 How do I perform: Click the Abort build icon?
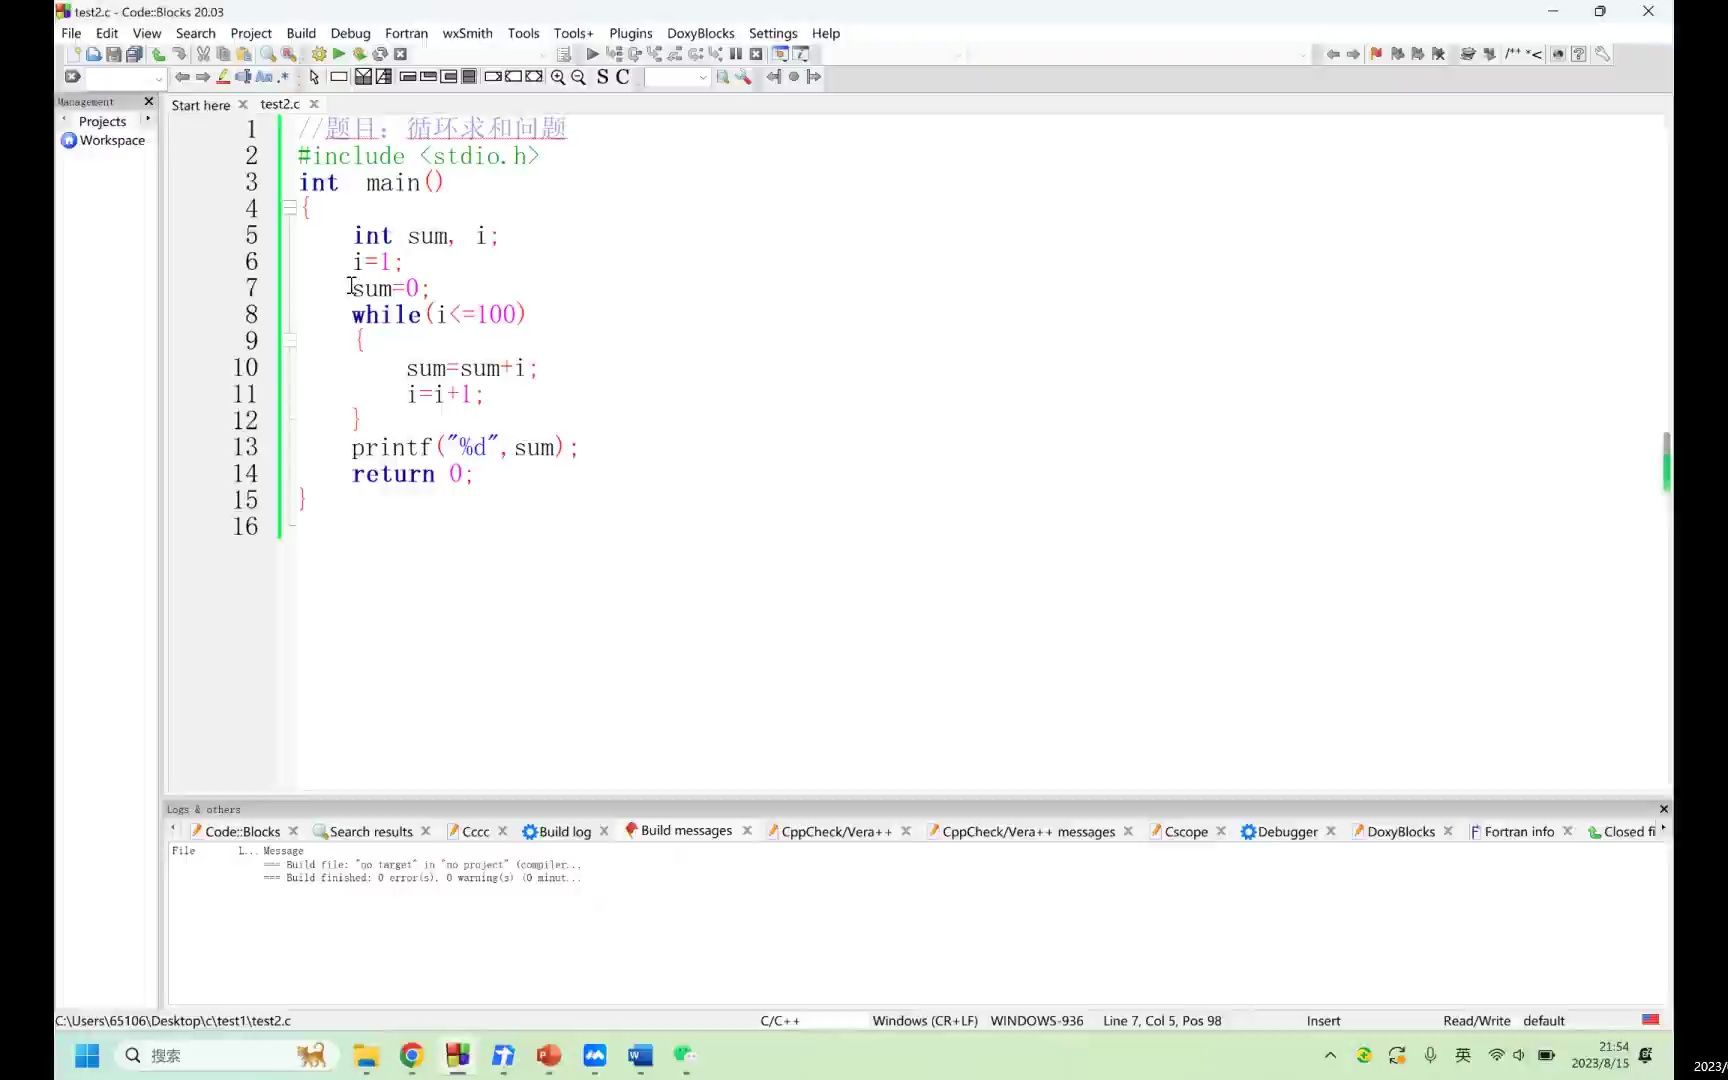click(400, 54)
